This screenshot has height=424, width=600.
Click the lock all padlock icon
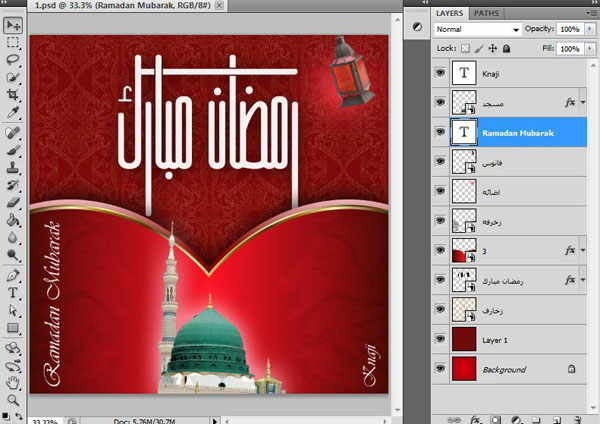click(x=507, y=48)
